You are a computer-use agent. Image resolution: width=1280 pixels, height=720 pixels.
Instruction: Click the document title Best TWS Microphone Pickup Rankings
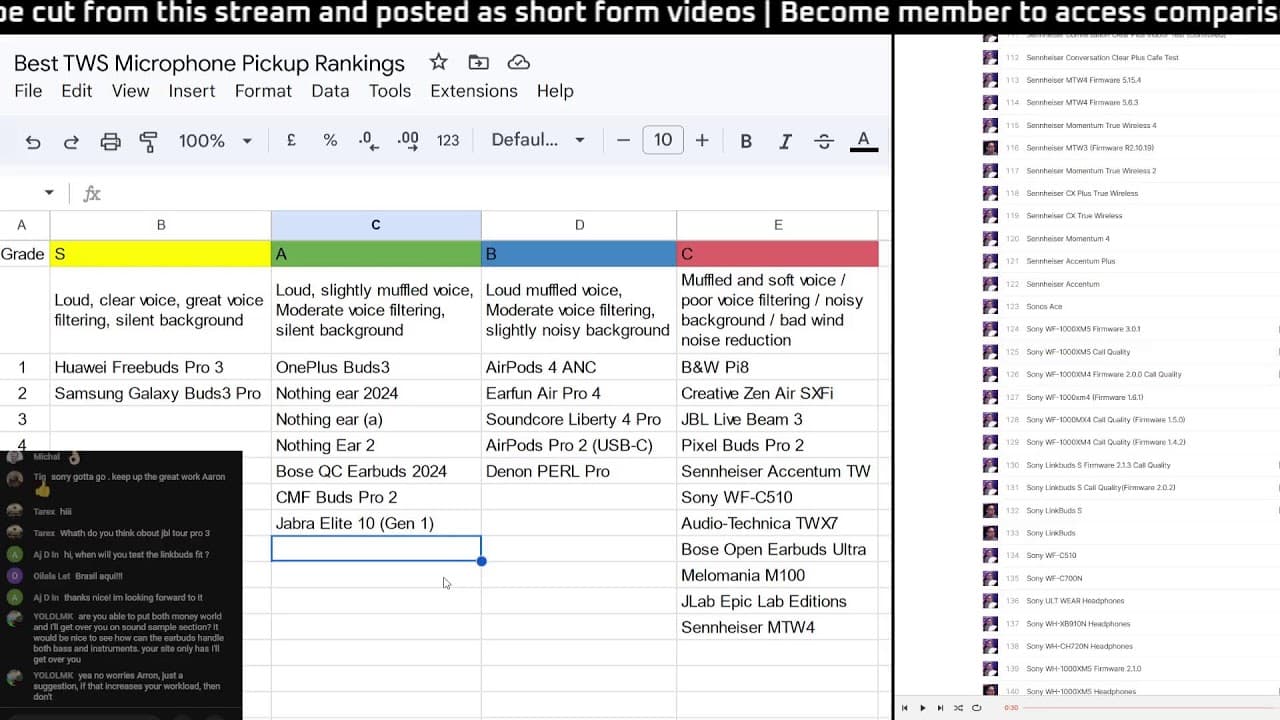point(209,63)
